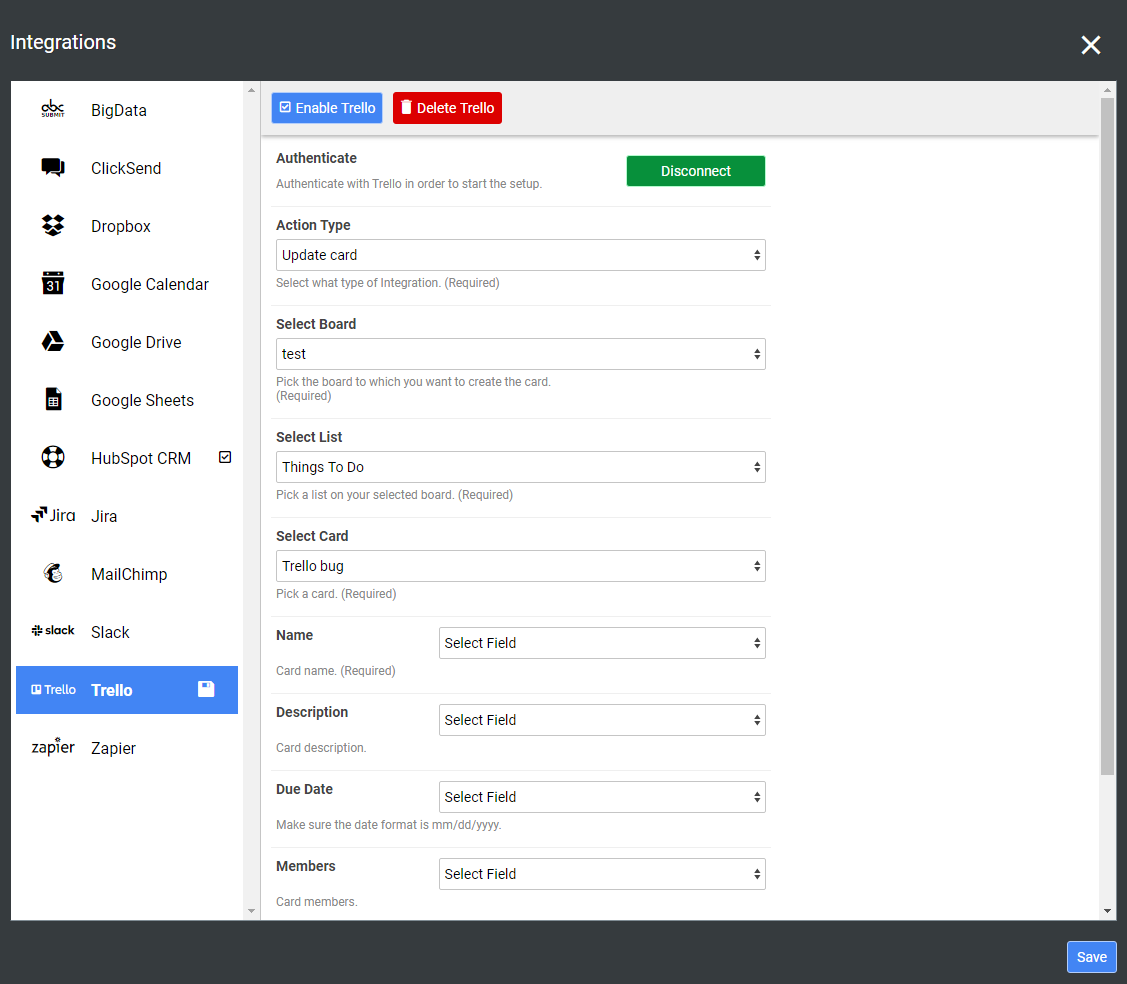This screenshot has width=1127, height=984.
Task: Click the Slack logo icon
Action: point(52,631)
